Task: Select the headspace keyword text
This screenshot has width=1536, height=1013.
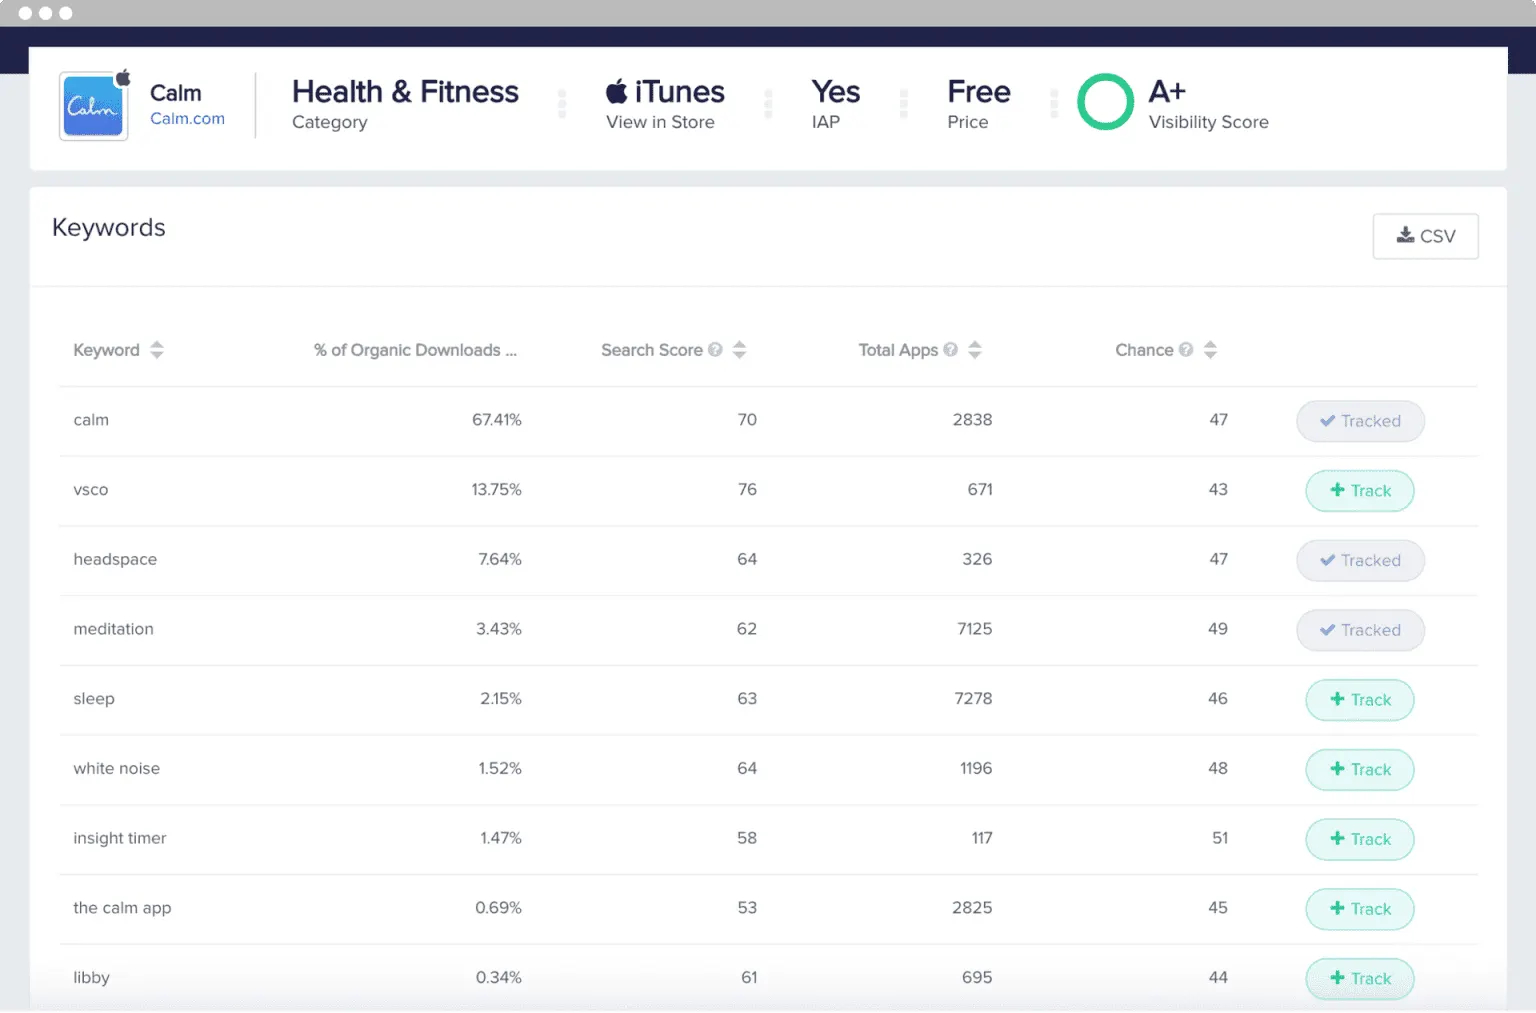Action: click(x=115, y=559)
